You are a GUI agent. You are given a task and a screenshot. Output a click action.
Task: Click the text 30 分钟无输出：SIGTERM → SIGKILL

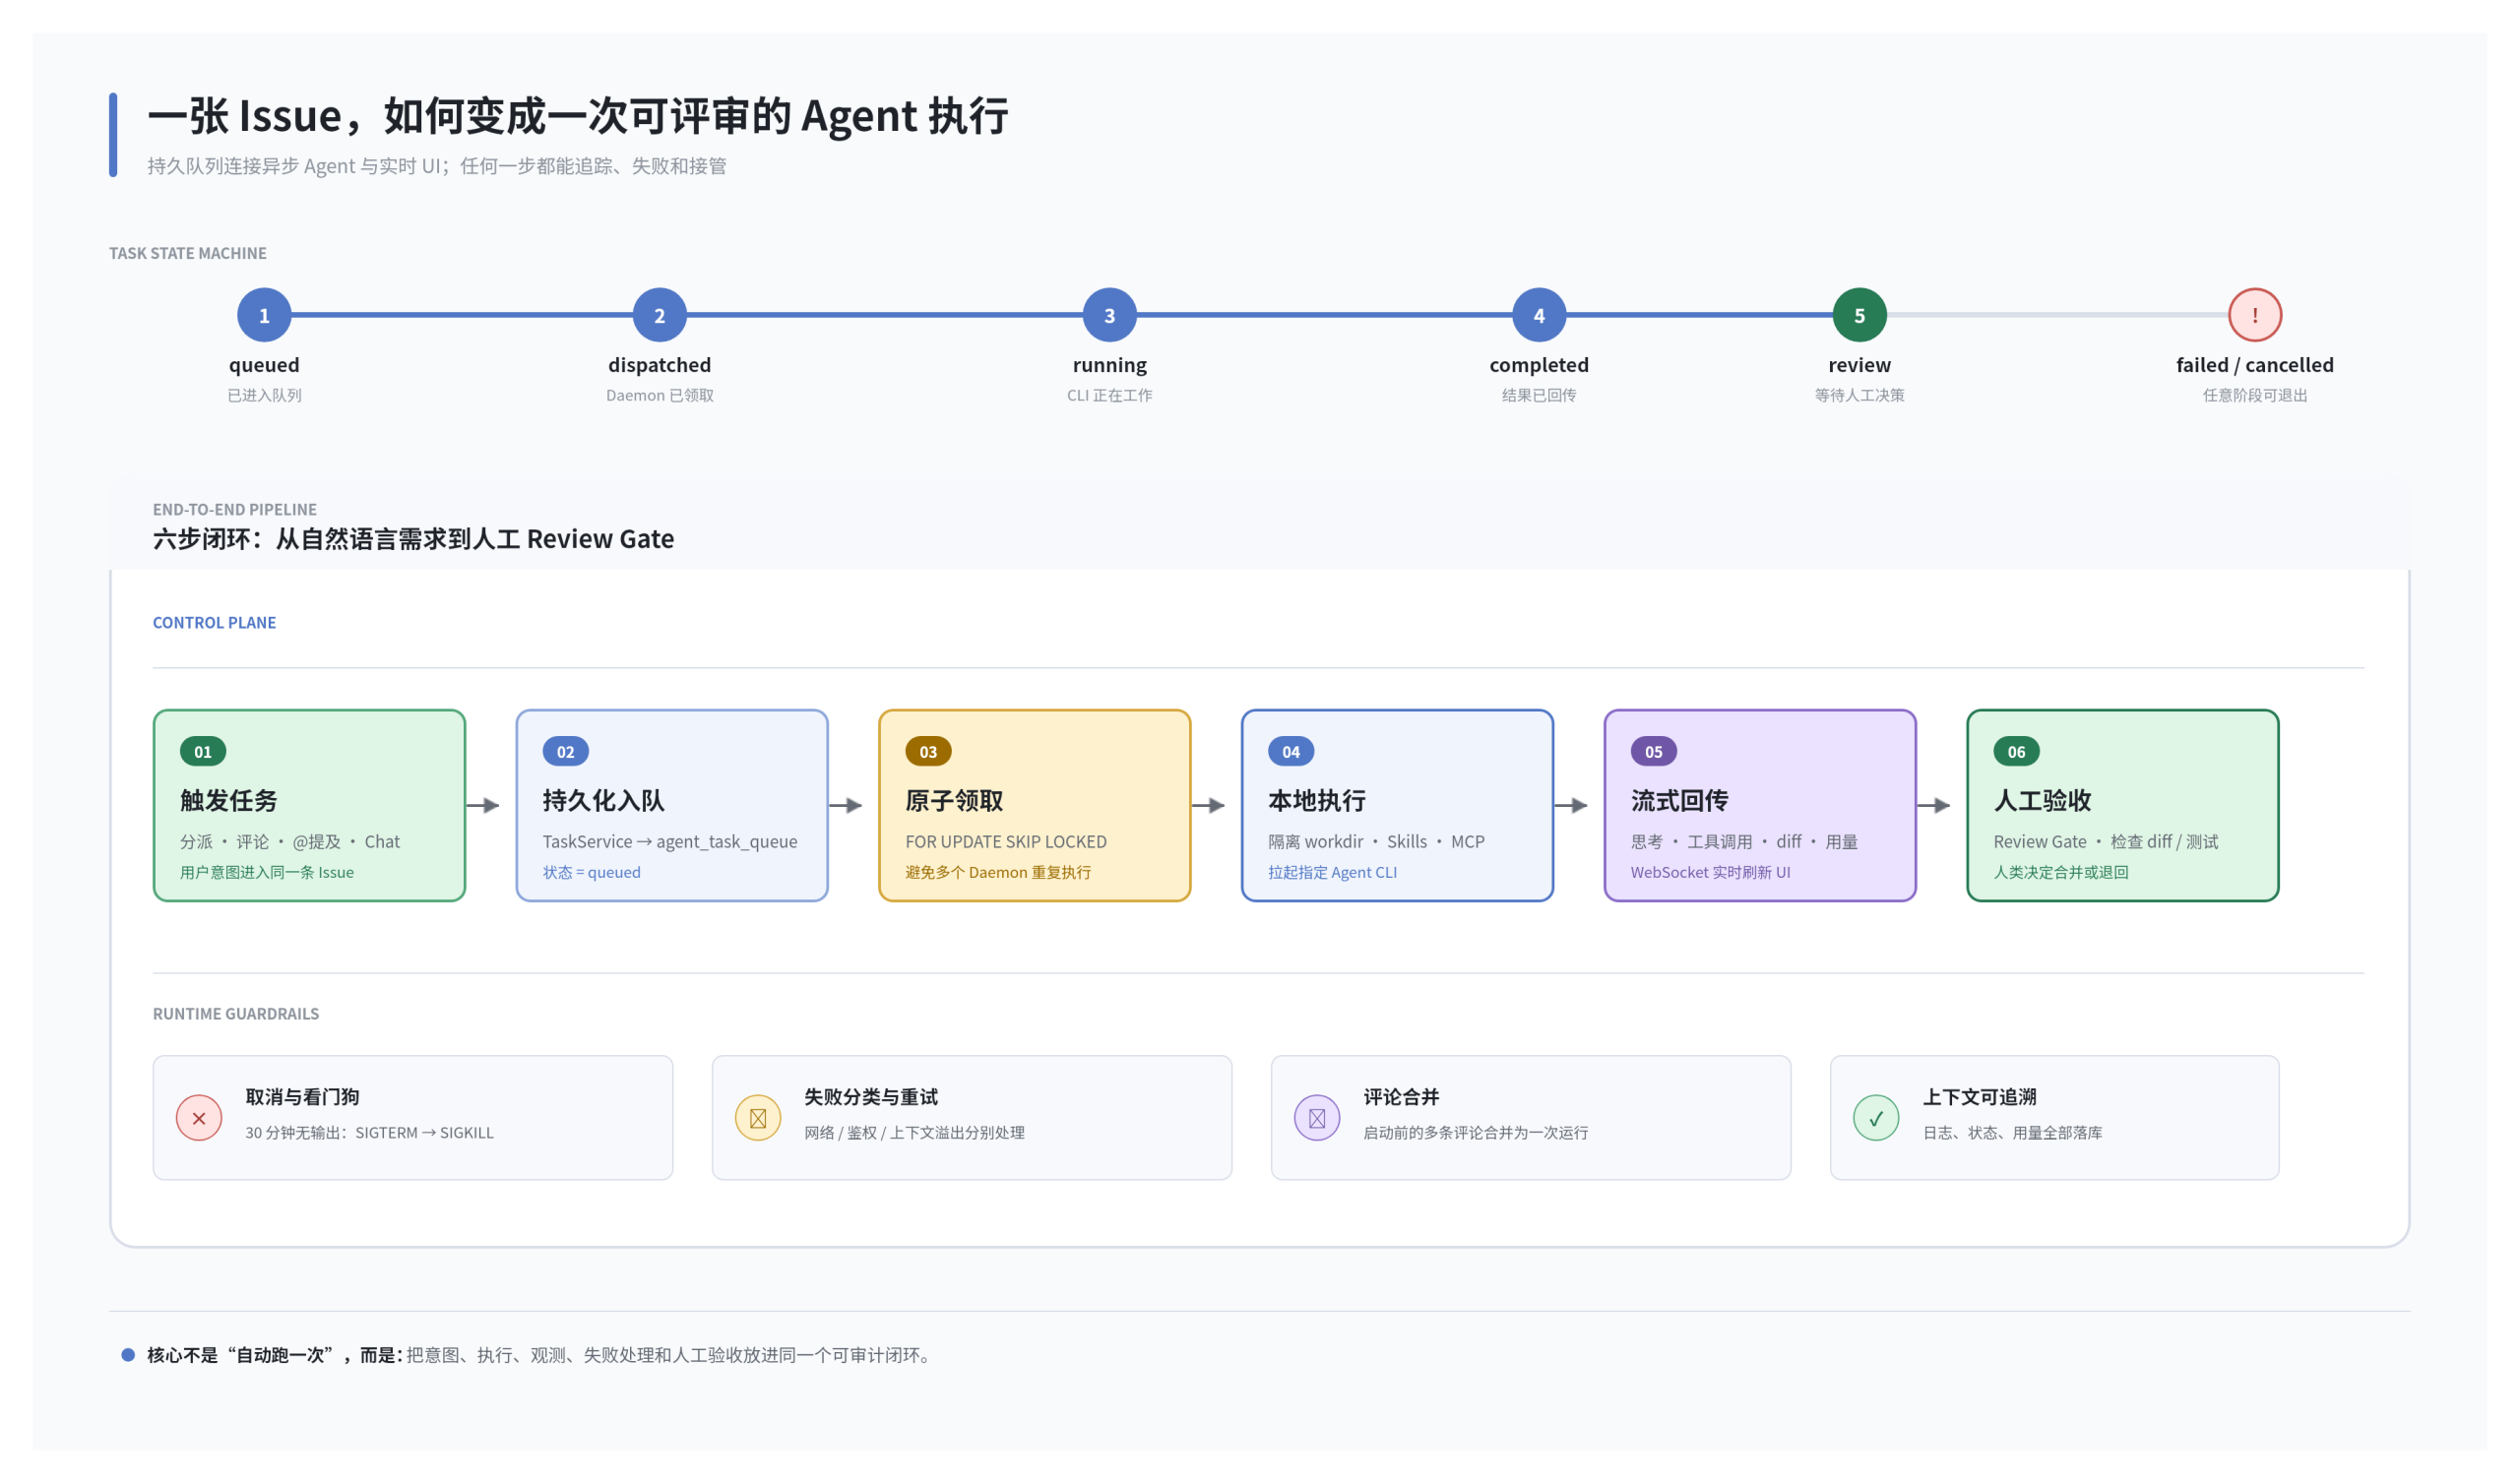(370, 1133)
